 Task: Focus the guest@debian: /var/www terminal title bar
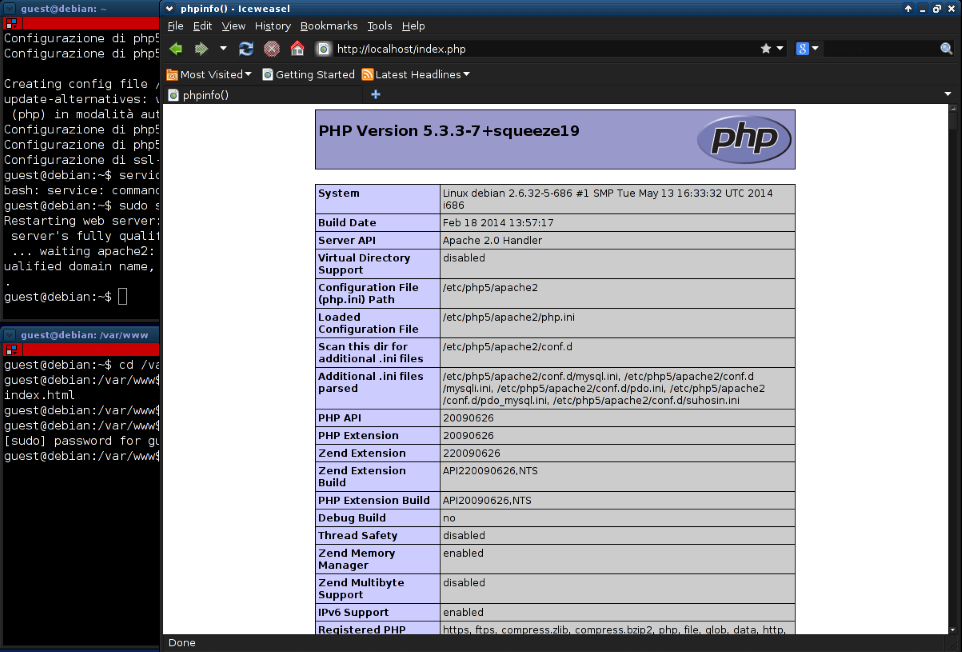point(80,335)
